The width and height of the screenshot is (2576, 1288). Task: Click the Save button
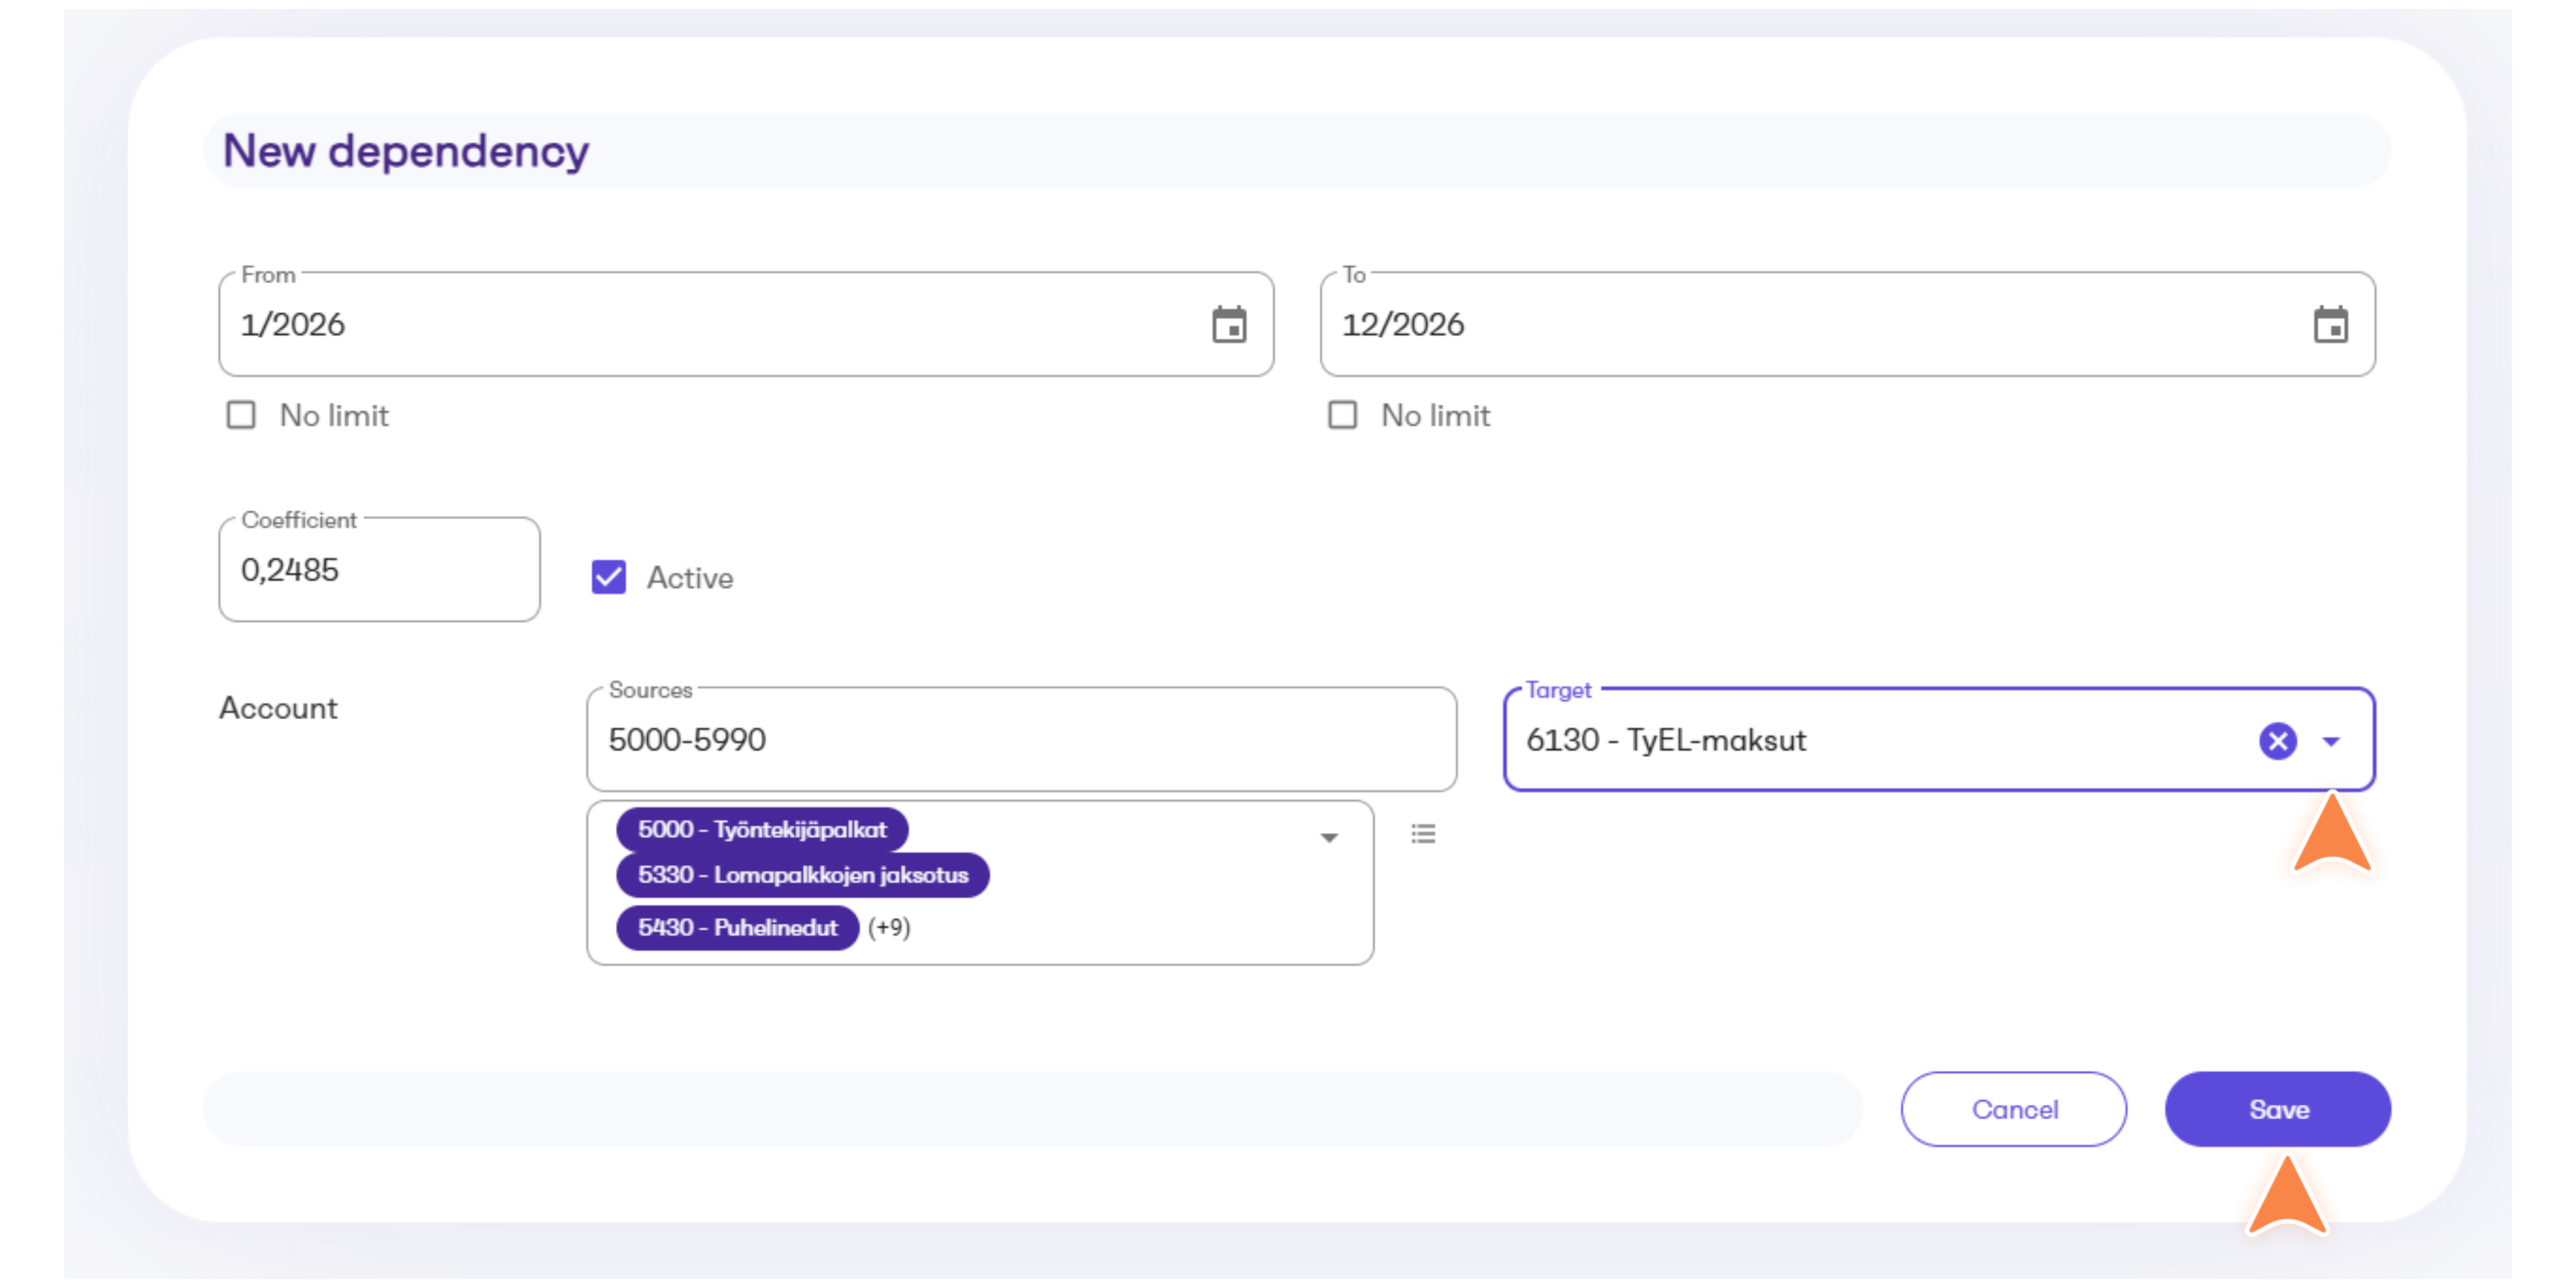pyautogui.click(x=2277, y=1109)
